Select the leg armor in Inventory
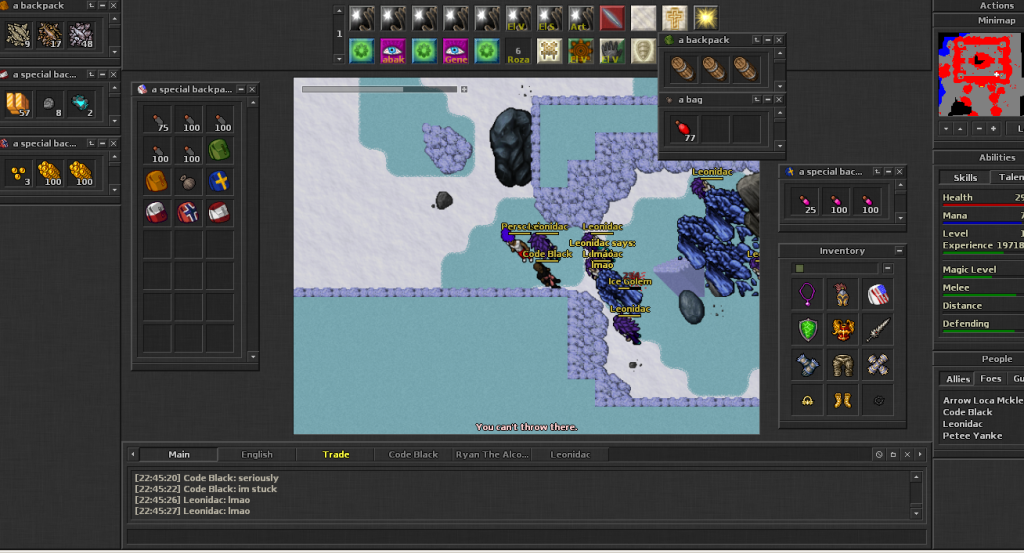 point(842,365)
